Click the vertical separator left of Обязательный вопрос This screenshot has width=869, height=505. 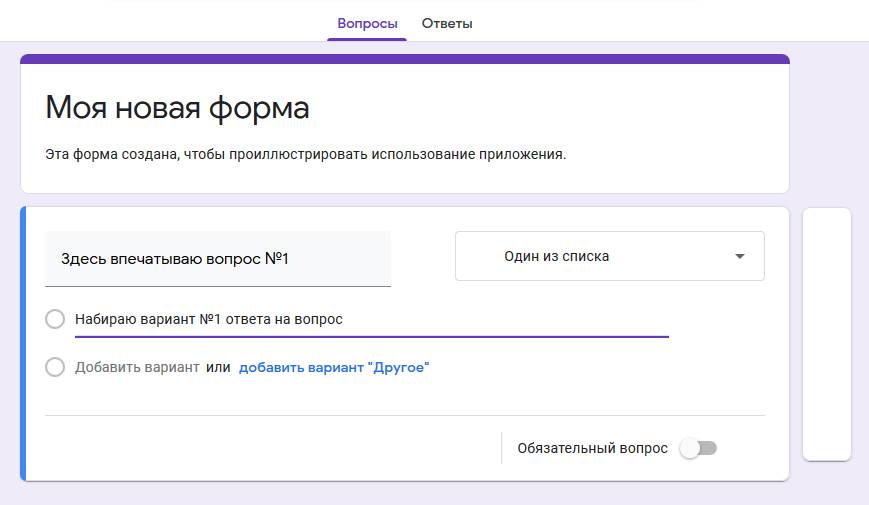pos(501,448)
